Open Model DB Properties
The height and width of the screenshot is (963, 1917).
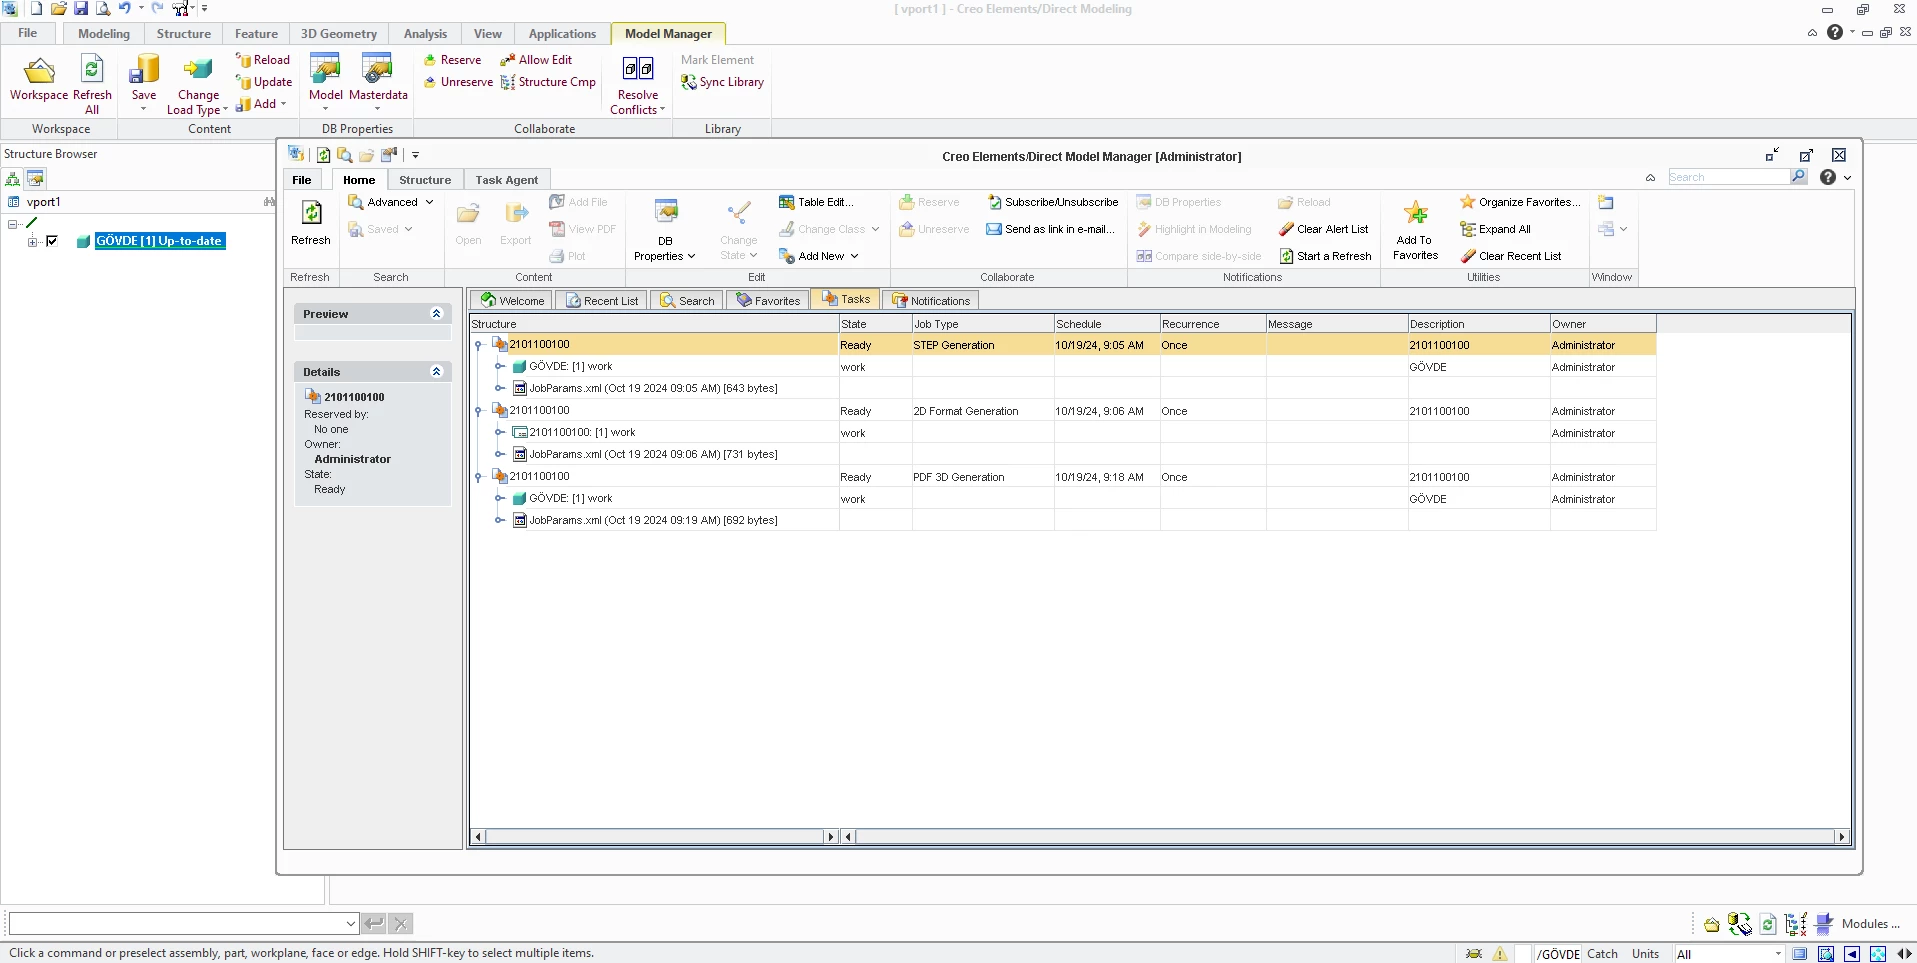[325, 80]
